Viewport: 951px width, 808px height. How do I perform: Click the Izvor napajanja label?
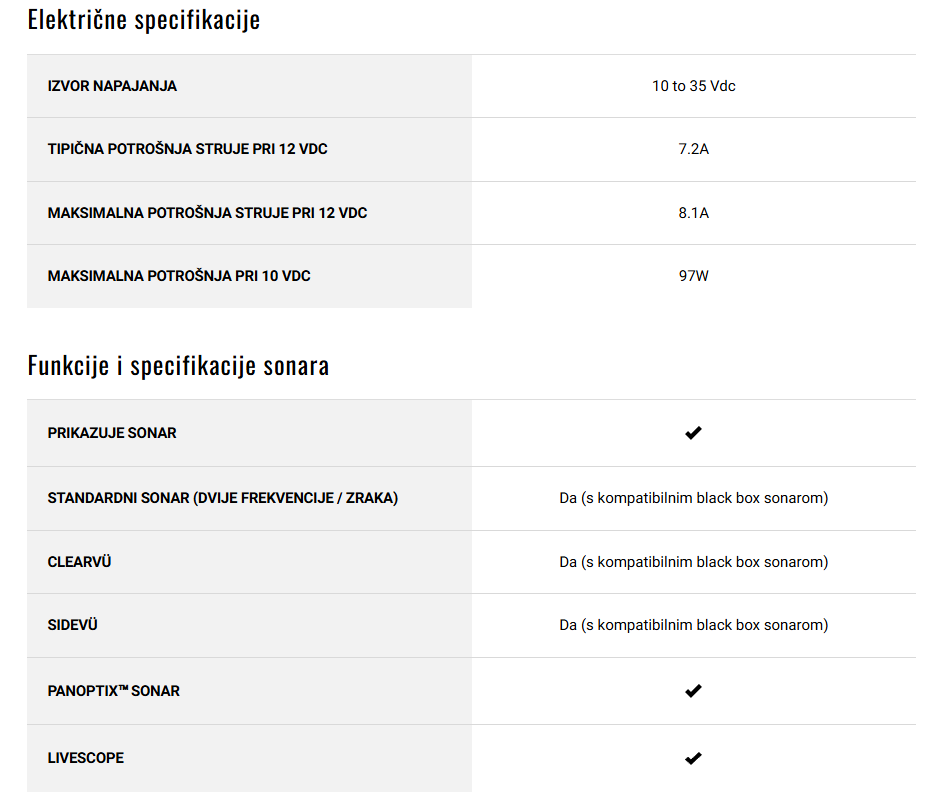(x=112, y=86)
